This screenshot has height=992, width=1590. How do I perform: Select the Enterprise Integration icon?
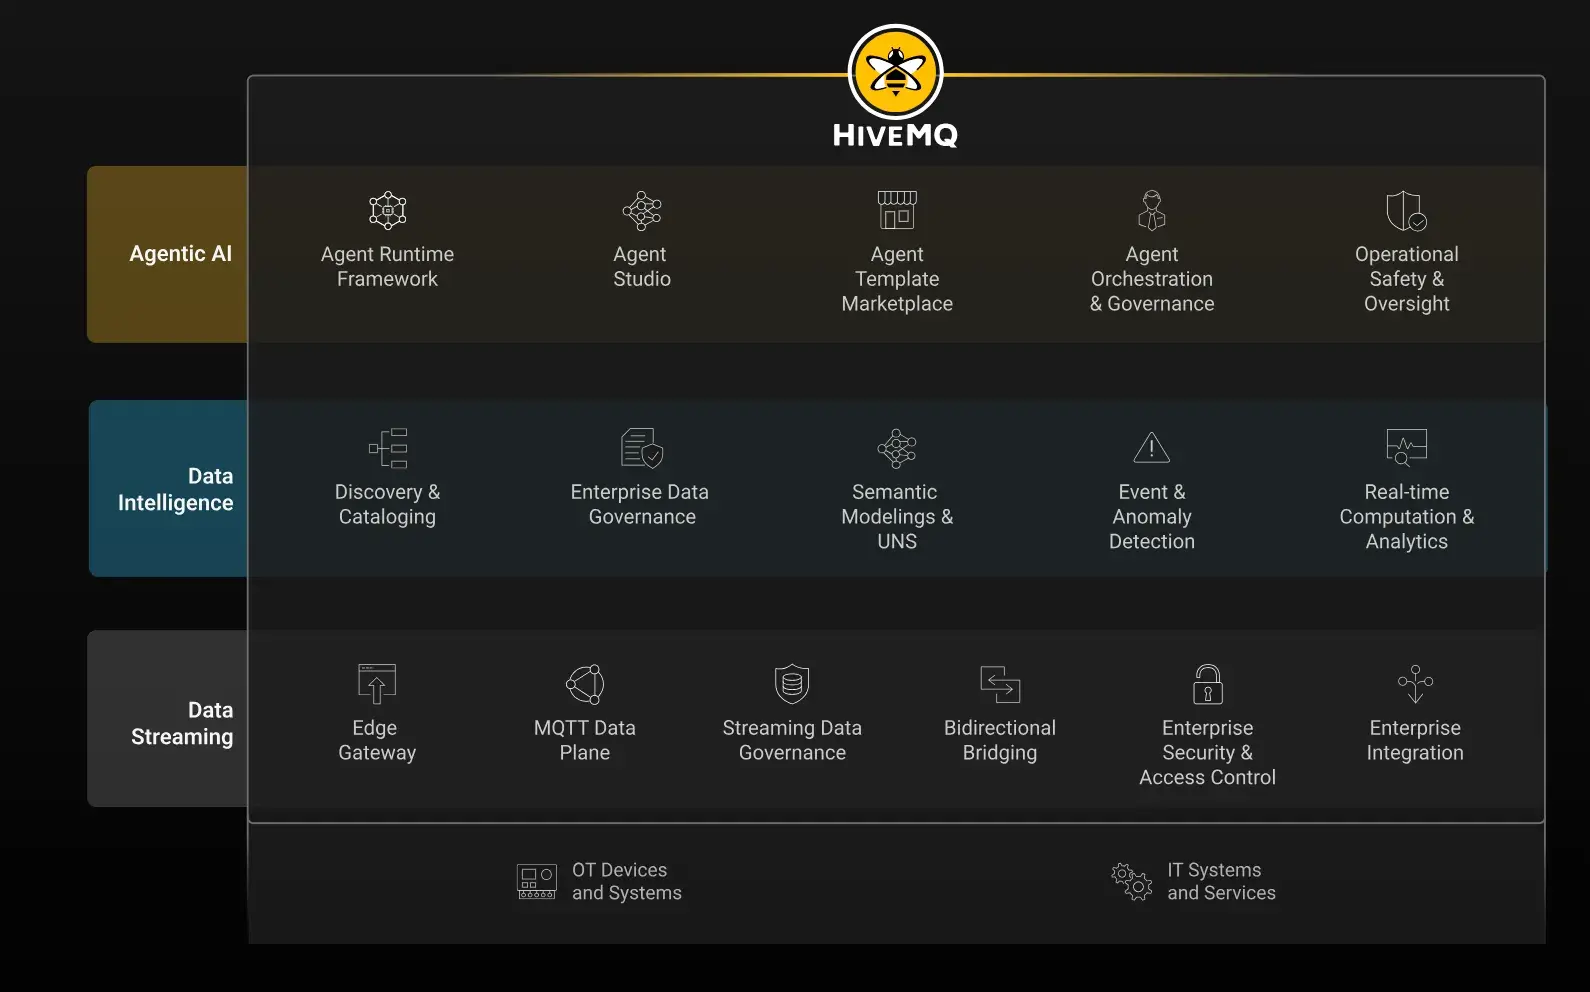coord(1415,684)
